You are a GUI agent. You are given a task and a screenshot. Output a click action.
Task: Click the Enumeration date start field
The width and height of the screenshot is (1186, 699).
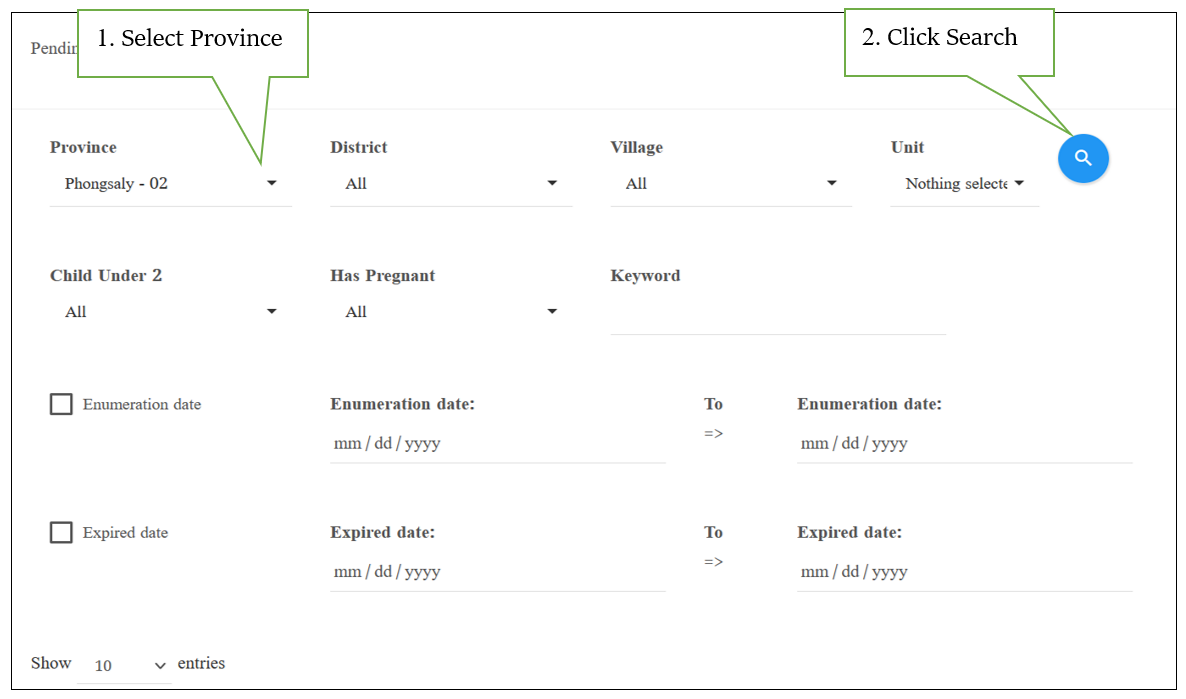pos(498,443)
